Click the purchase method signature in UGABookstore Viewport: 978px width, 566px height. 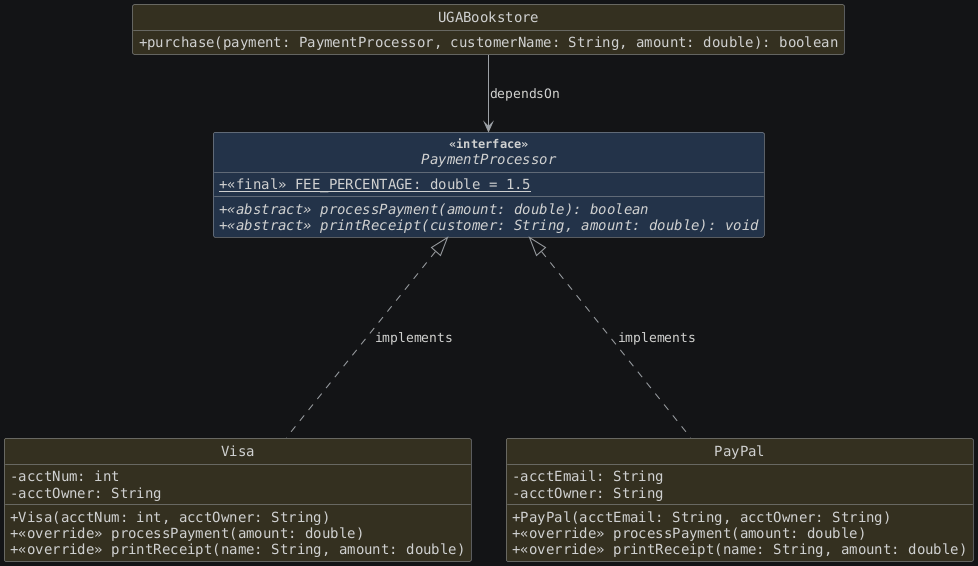click(488, 42)
